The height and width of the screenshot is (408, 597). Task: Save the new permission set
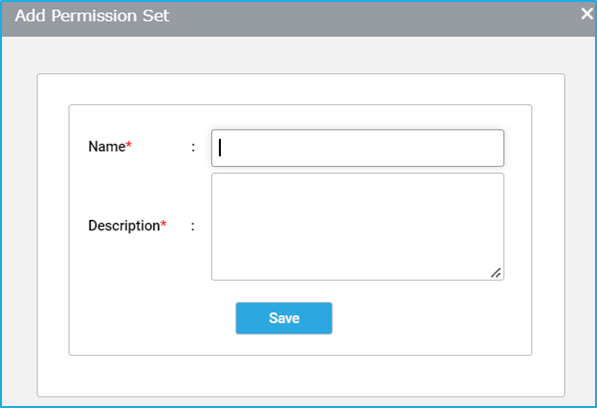tap(284, 318)
